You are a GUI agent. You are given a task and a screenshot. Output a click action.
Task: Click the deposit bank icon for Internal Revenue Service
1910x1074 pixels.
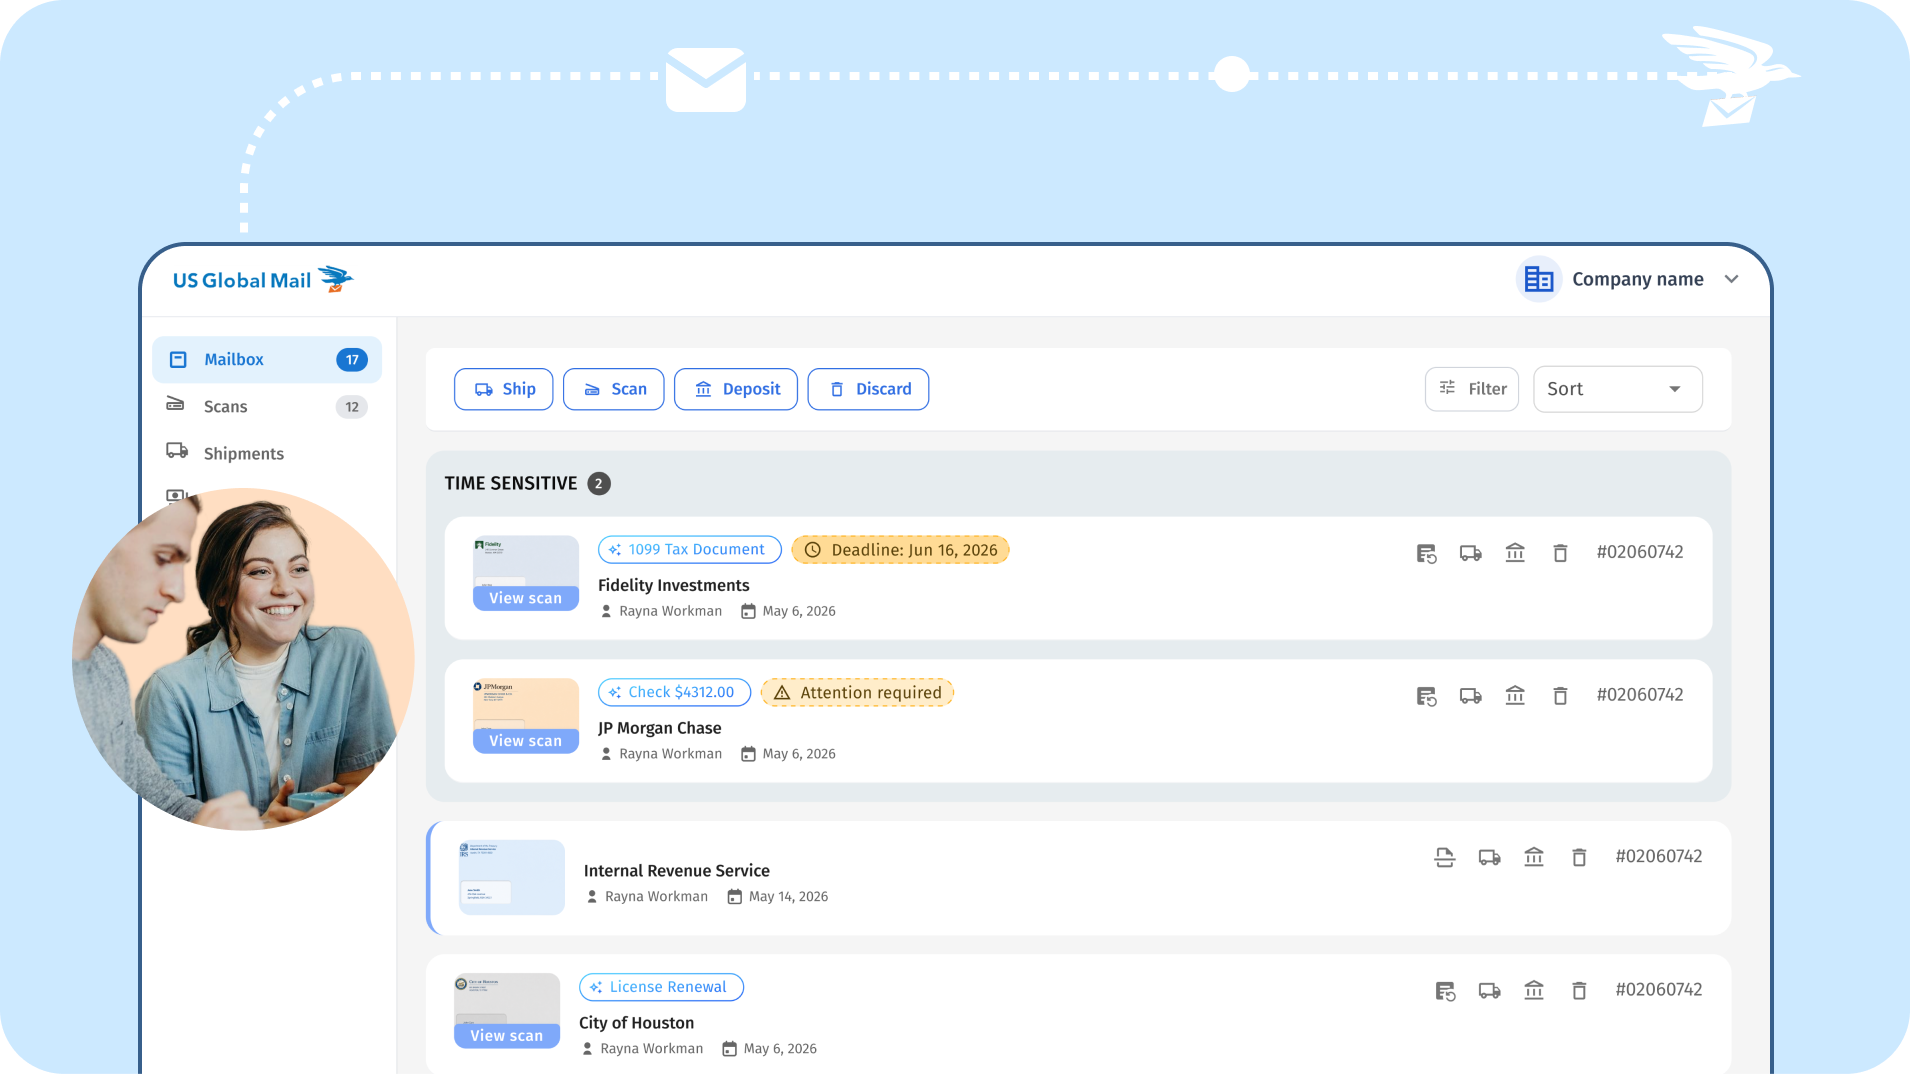click(x=1534, y=857)
